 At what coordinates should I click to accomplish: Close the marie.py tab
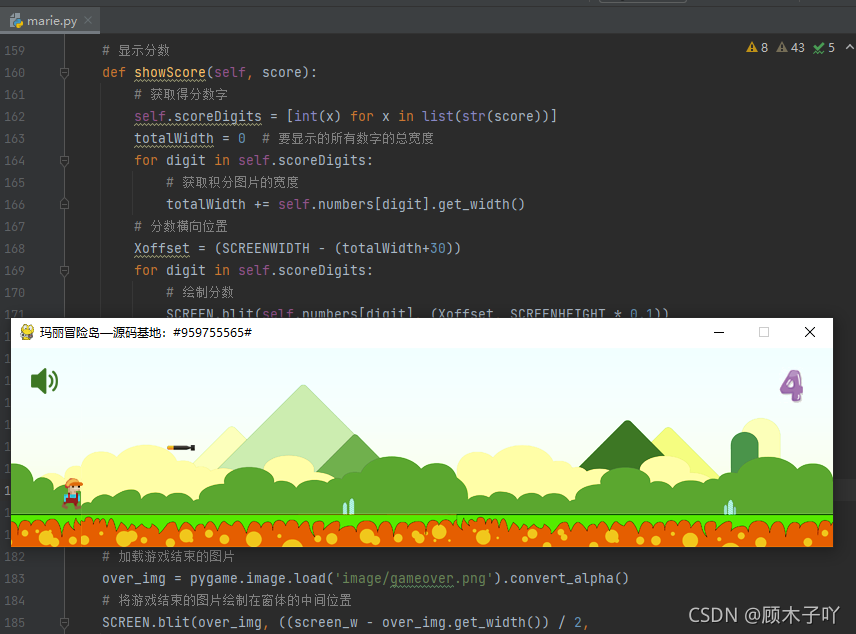point(88,21)
